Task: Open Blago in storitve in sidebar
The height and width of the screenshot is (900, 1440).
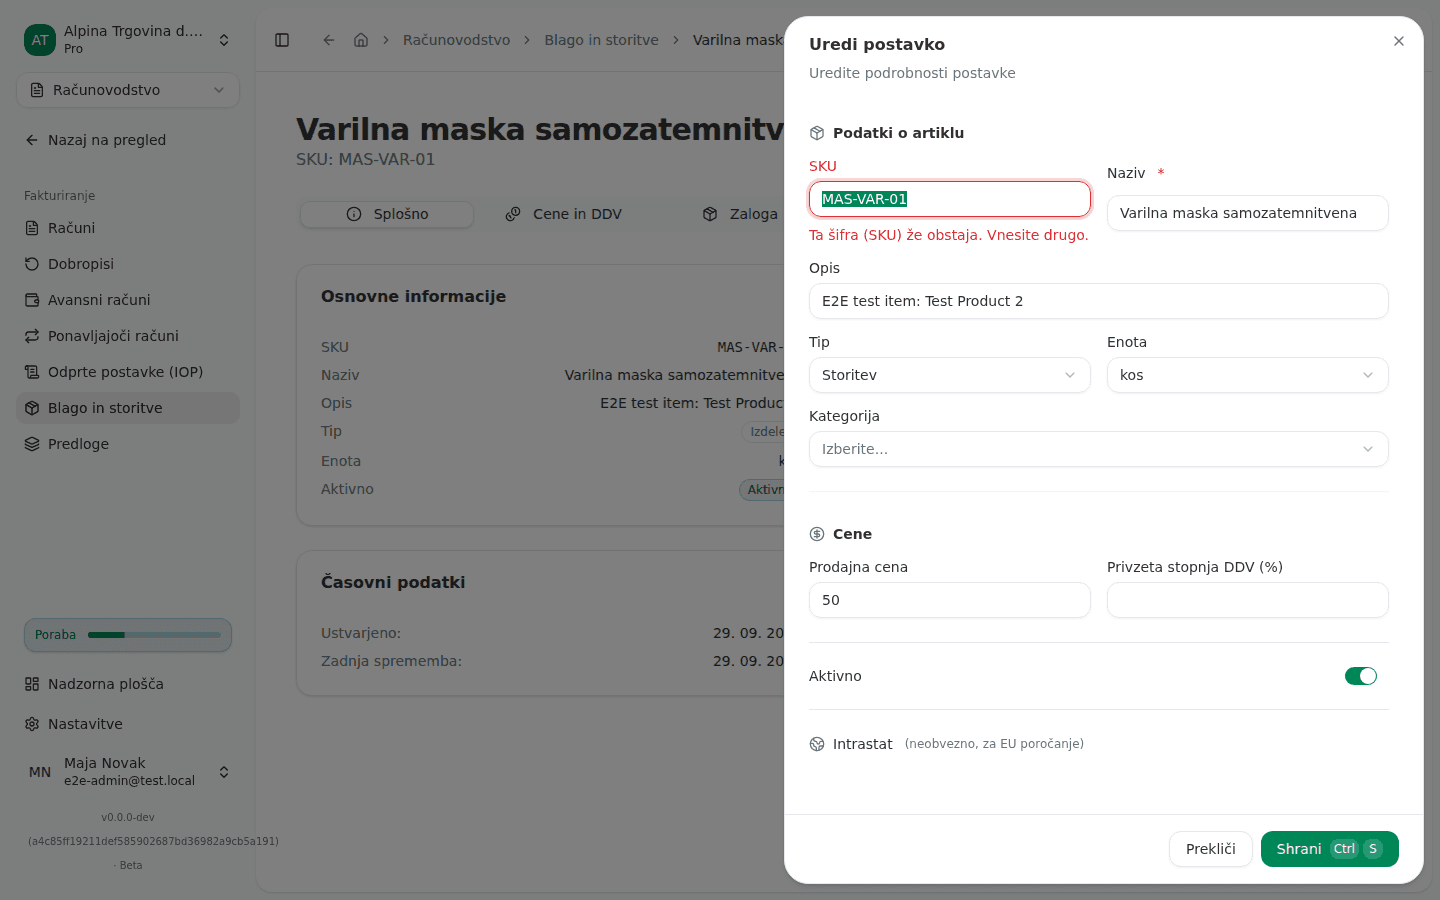Action: tap(128, 408)
